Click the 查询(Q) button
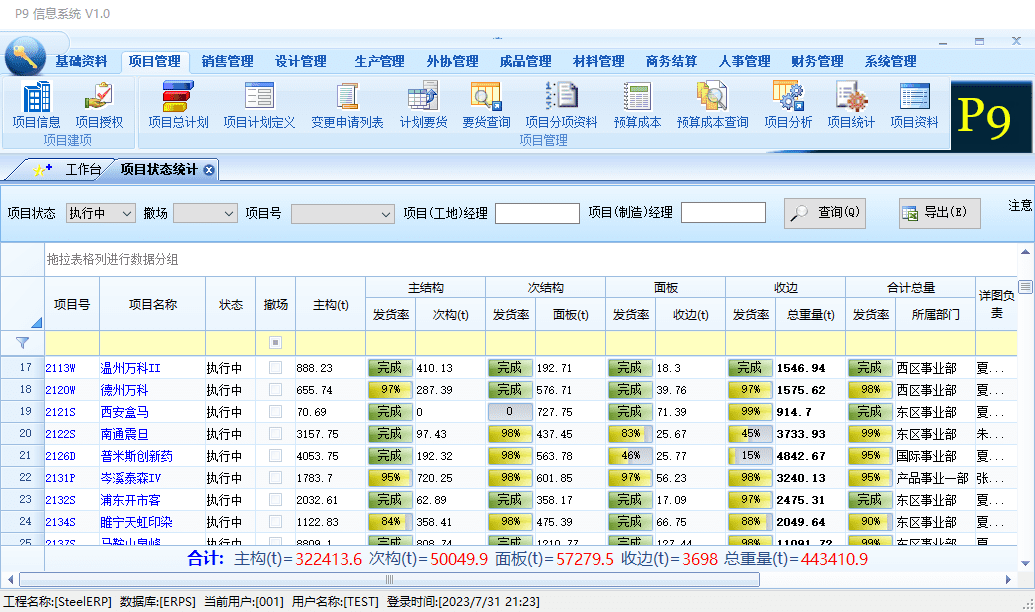The width and height of the screenshot is (1035, 612). click(825, 213)
